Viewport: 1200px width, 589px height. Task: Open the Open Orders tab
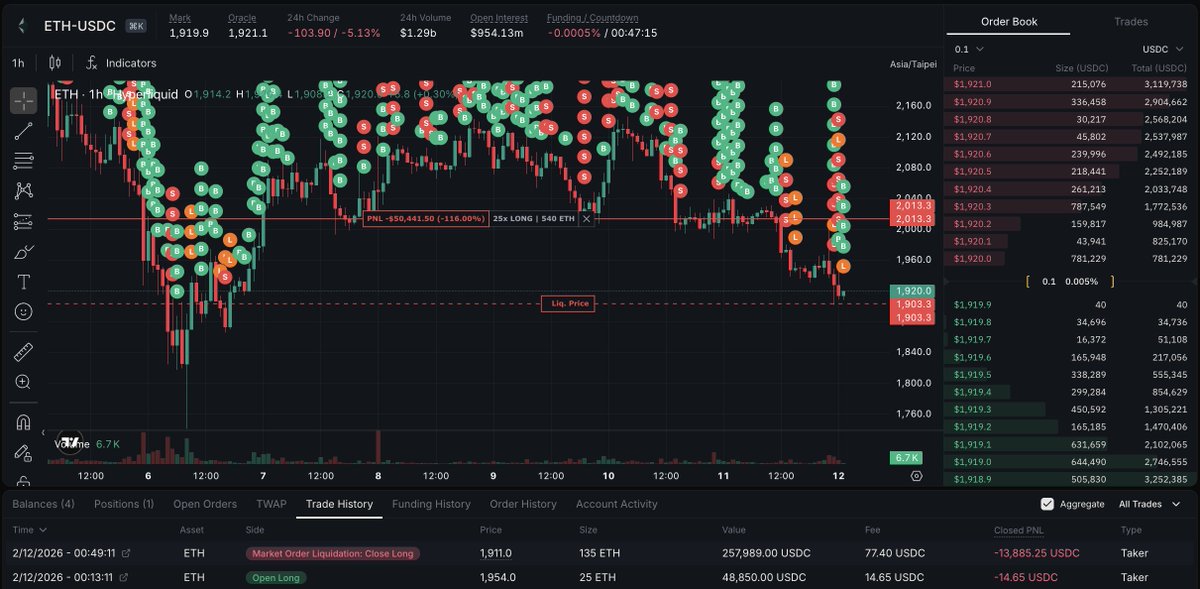(x=205, y=504)
